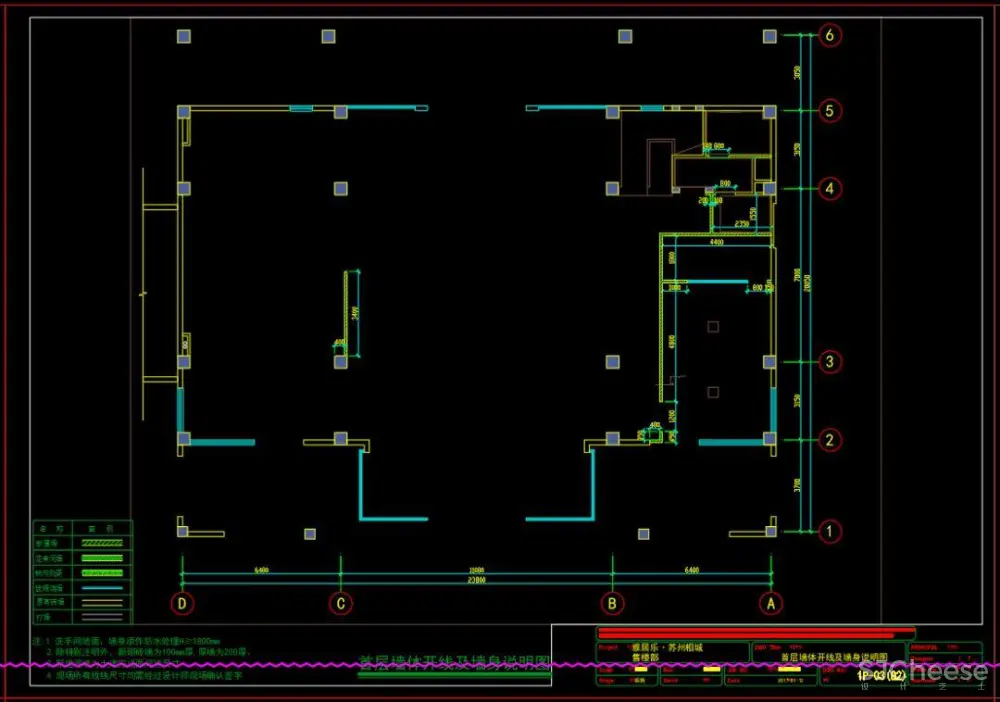Select the 2400 dimension on center partition
The width and height of the screenshot is (1000, 702).
355,312
